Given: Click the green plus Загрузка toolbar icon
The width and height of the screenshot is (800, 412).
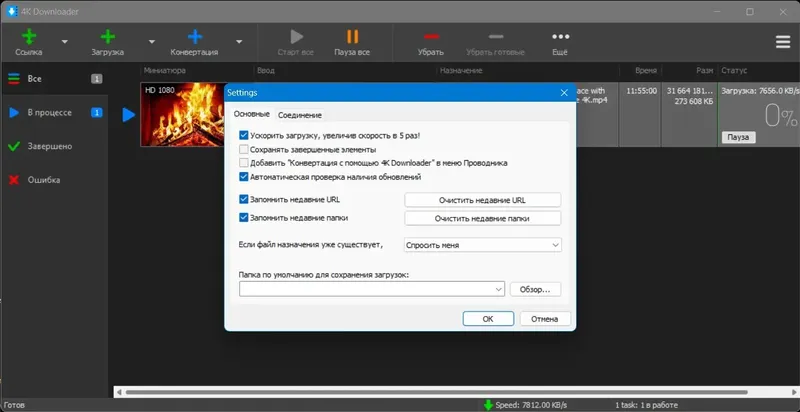Looking at the screenshot, I should [x=107, y=37].
